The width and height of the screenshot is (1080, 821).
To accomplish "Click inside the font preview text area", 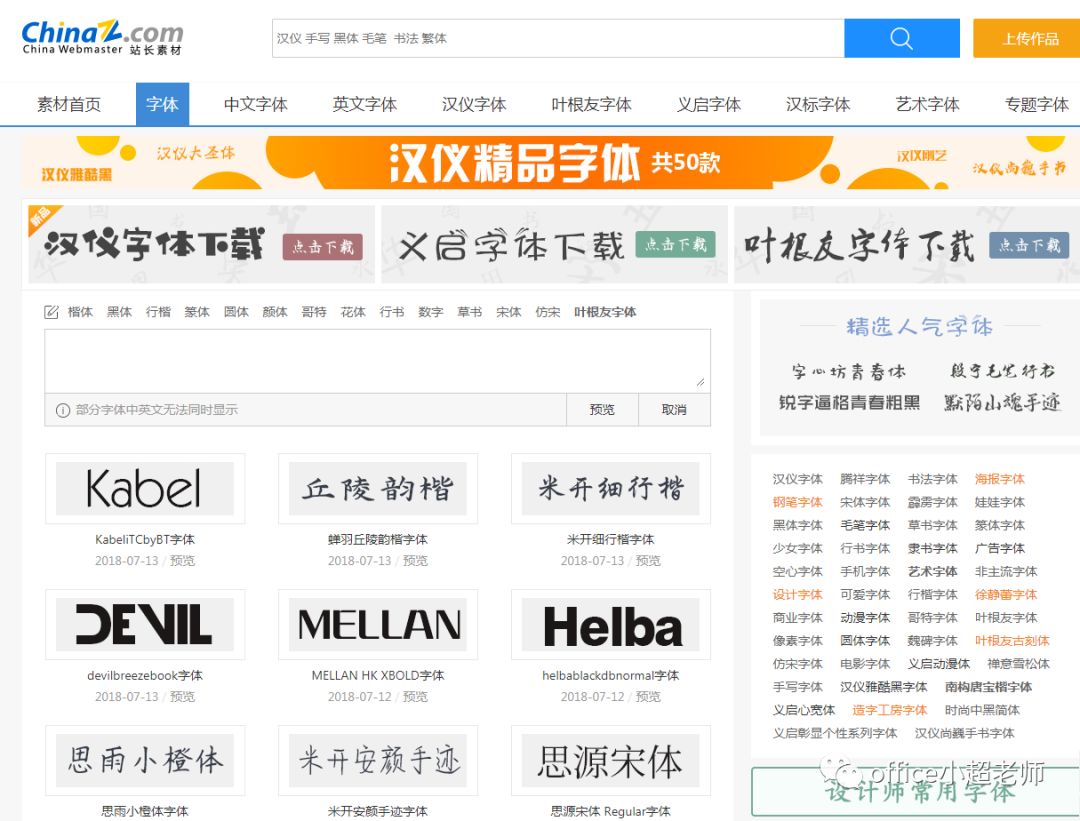I will click(x=377, y=361).
